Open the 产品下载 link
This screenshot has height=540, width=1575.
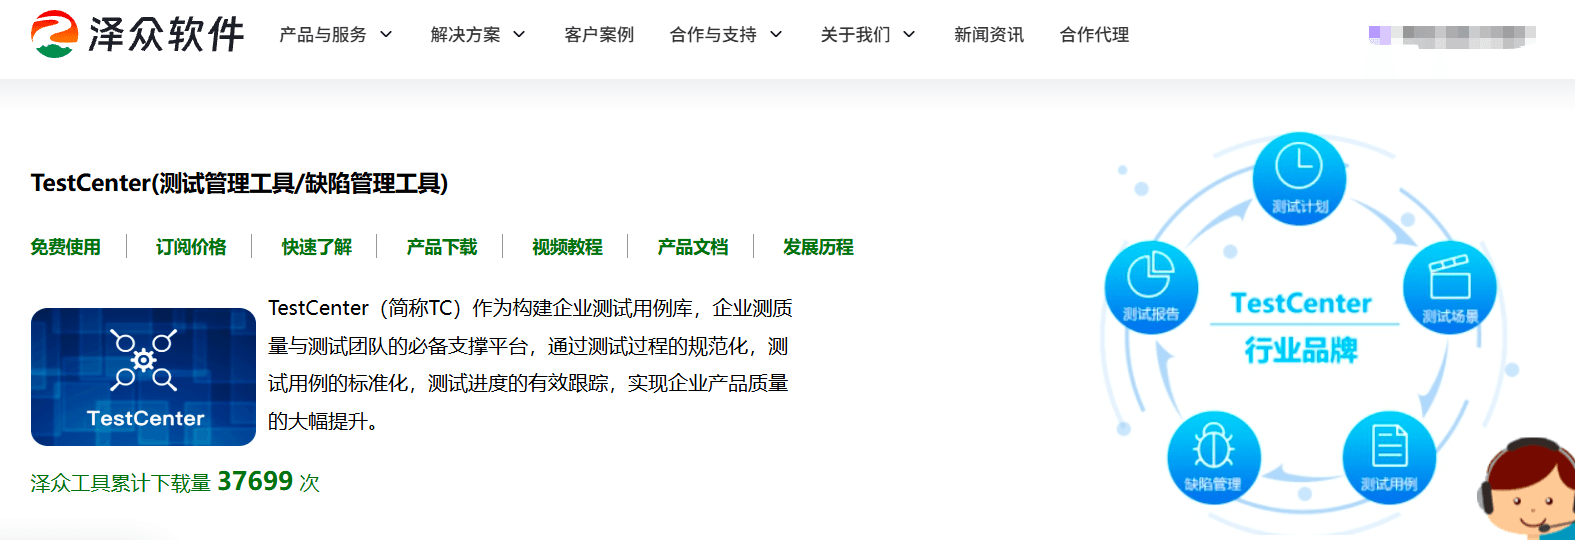point(442,247)
